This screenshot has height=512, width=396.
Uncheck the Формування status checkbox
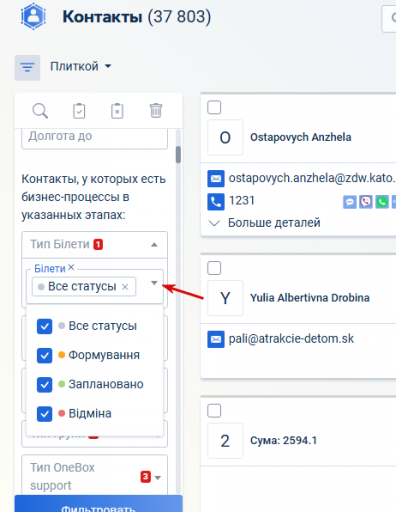(44, 355)
